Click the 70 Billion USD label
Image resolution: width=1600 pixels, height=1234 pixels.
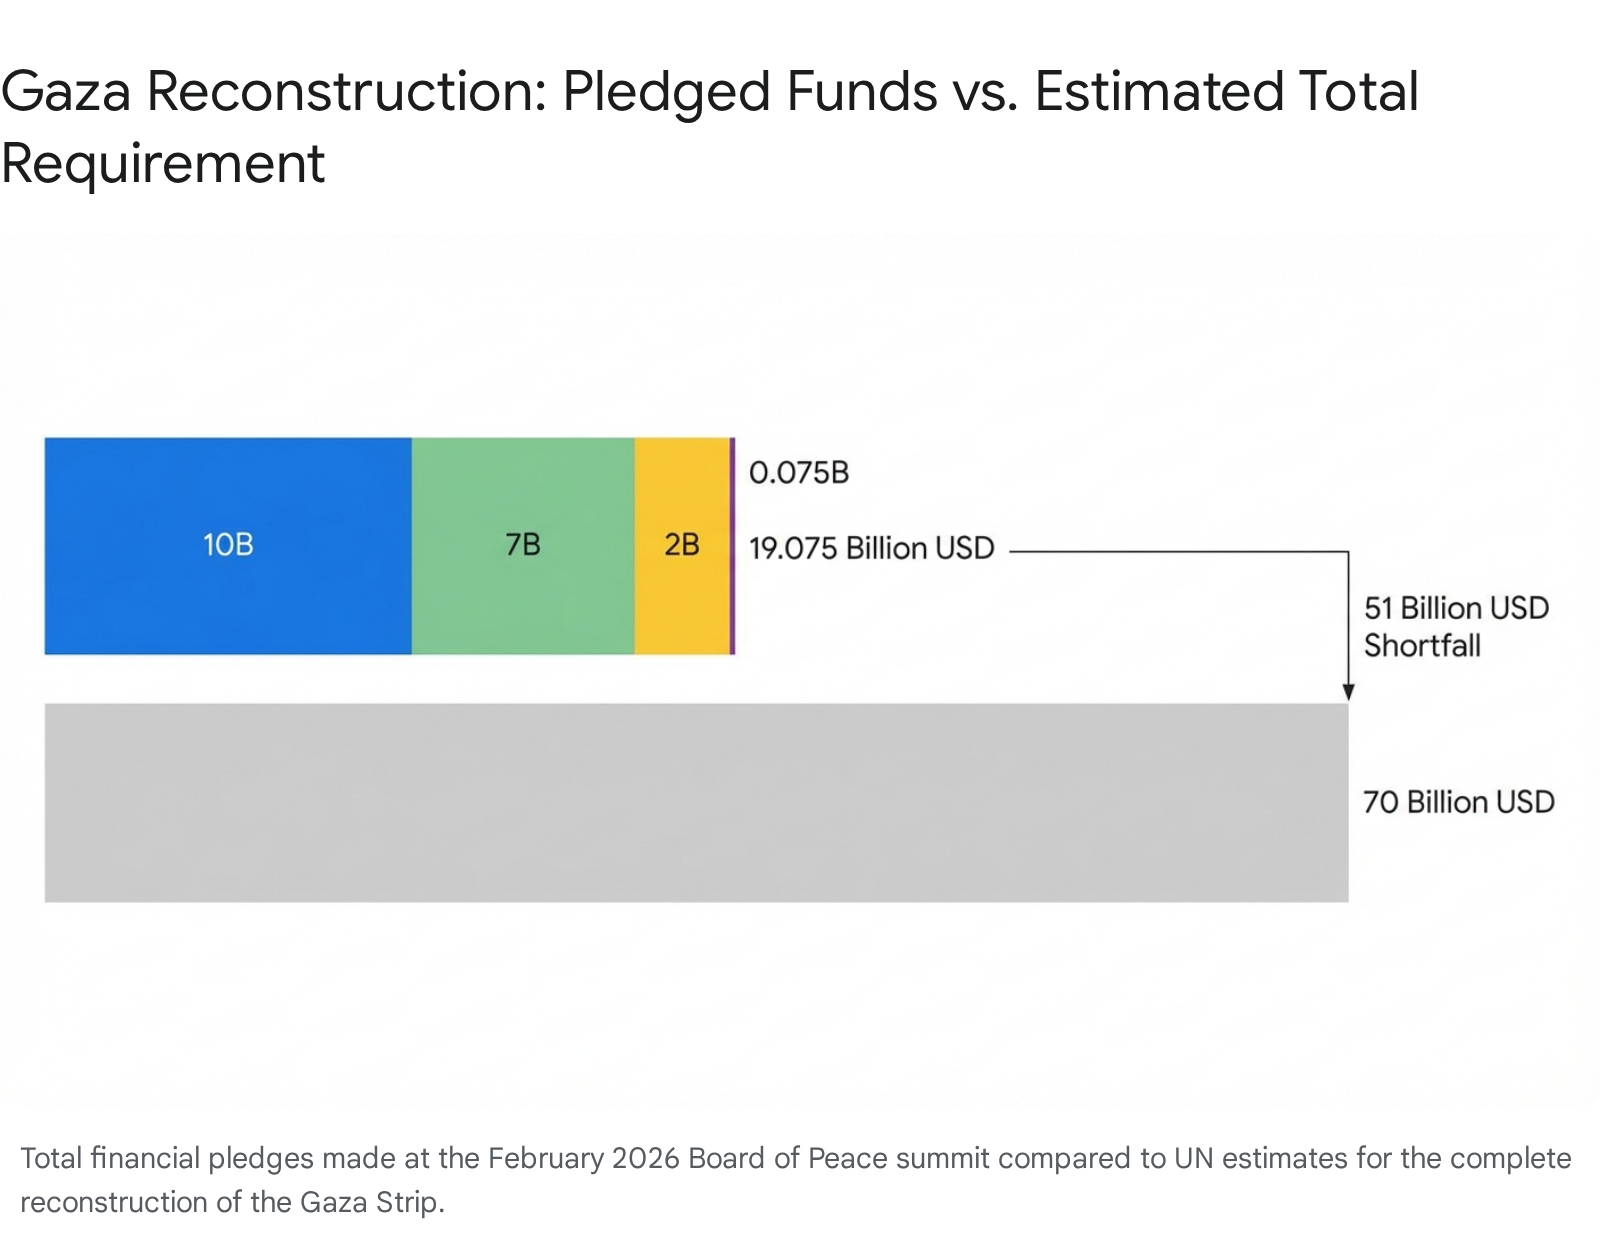click(x=1458, y=802)
